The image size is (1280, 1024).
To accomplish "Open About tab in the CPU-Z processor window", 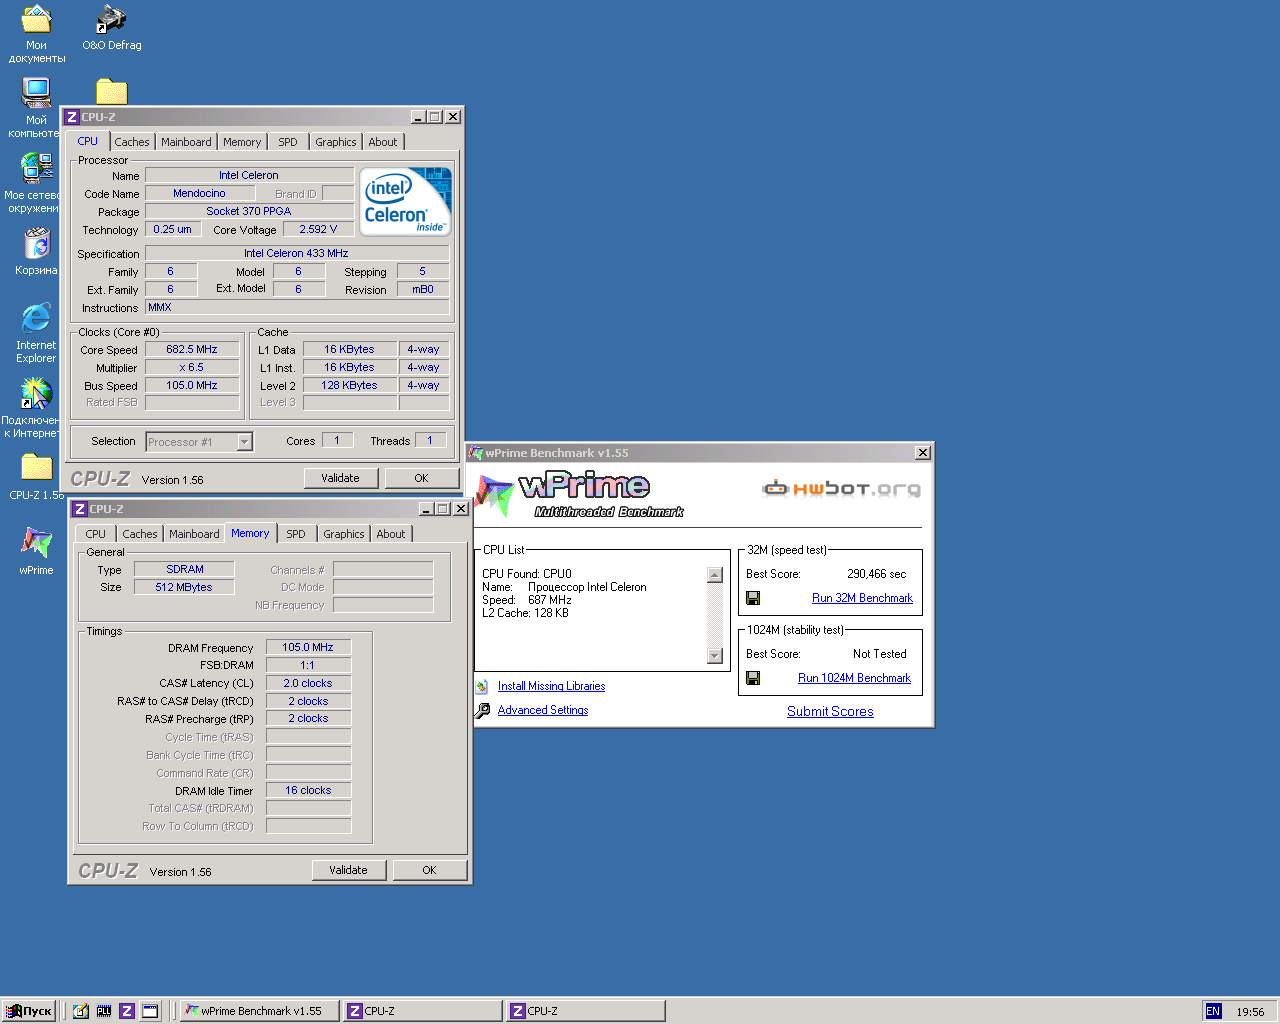I will (383, 142).
